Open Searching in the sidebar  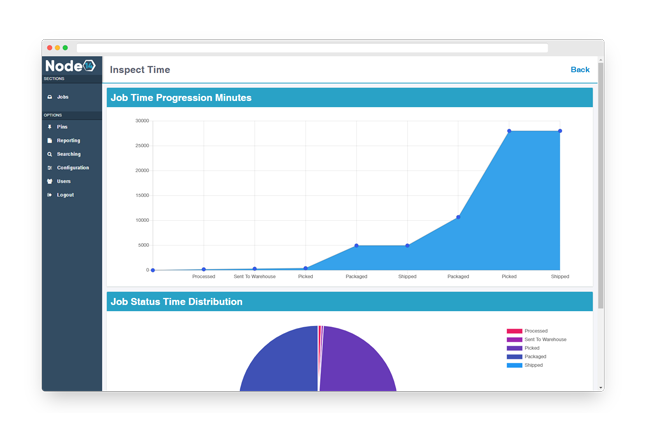(x=69, y=154)
